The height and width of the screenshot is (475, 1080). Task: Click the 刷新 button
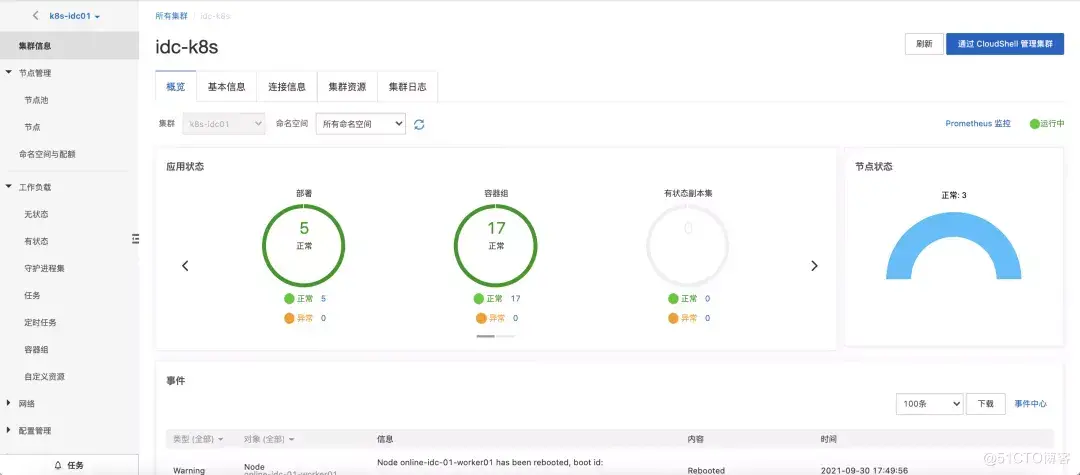[924, 44]
